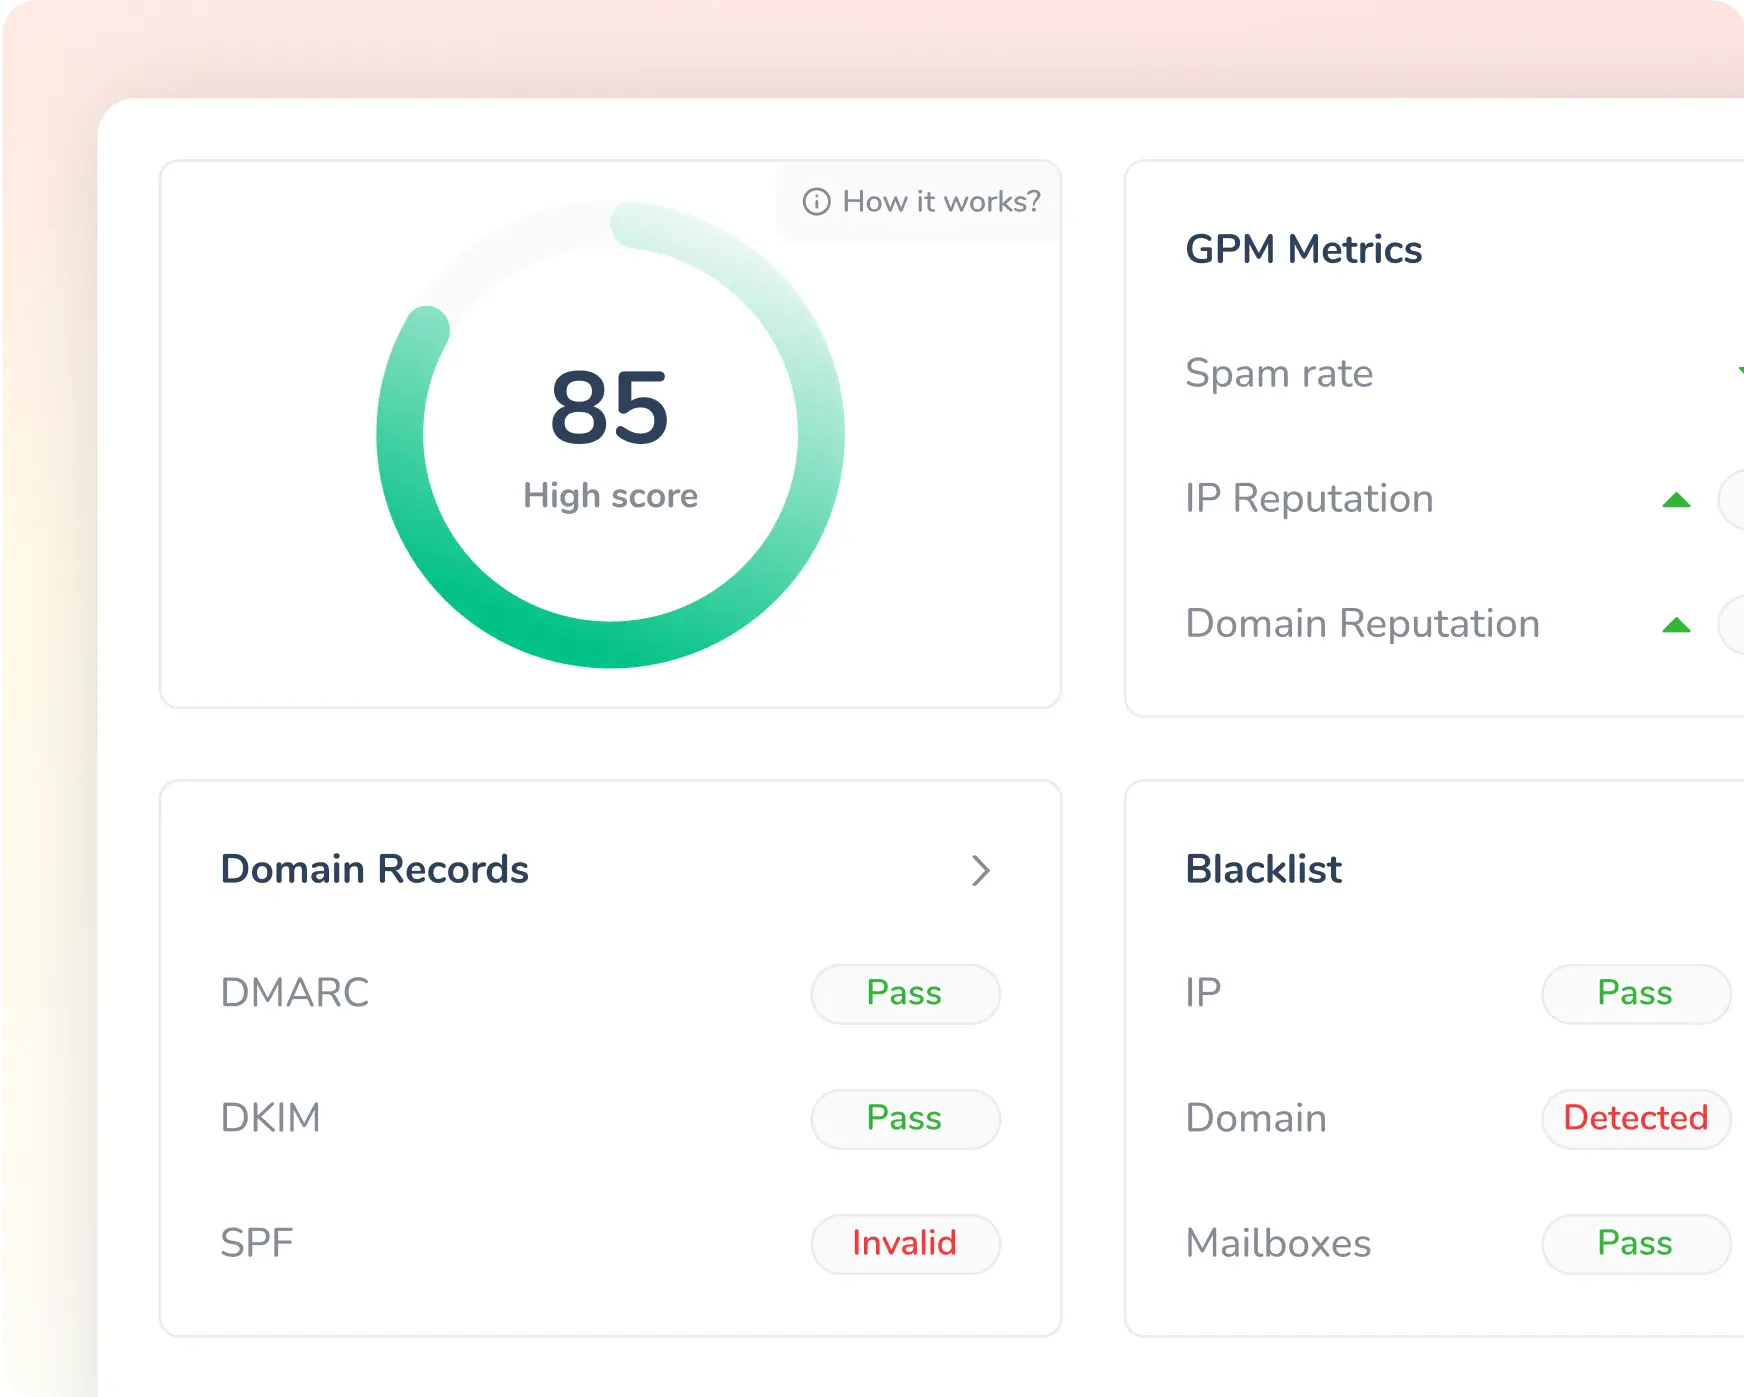Select the Mailboxes Pass badge
1744x1397 pixels.
pyautogui.click(x=1635, y=1243)
